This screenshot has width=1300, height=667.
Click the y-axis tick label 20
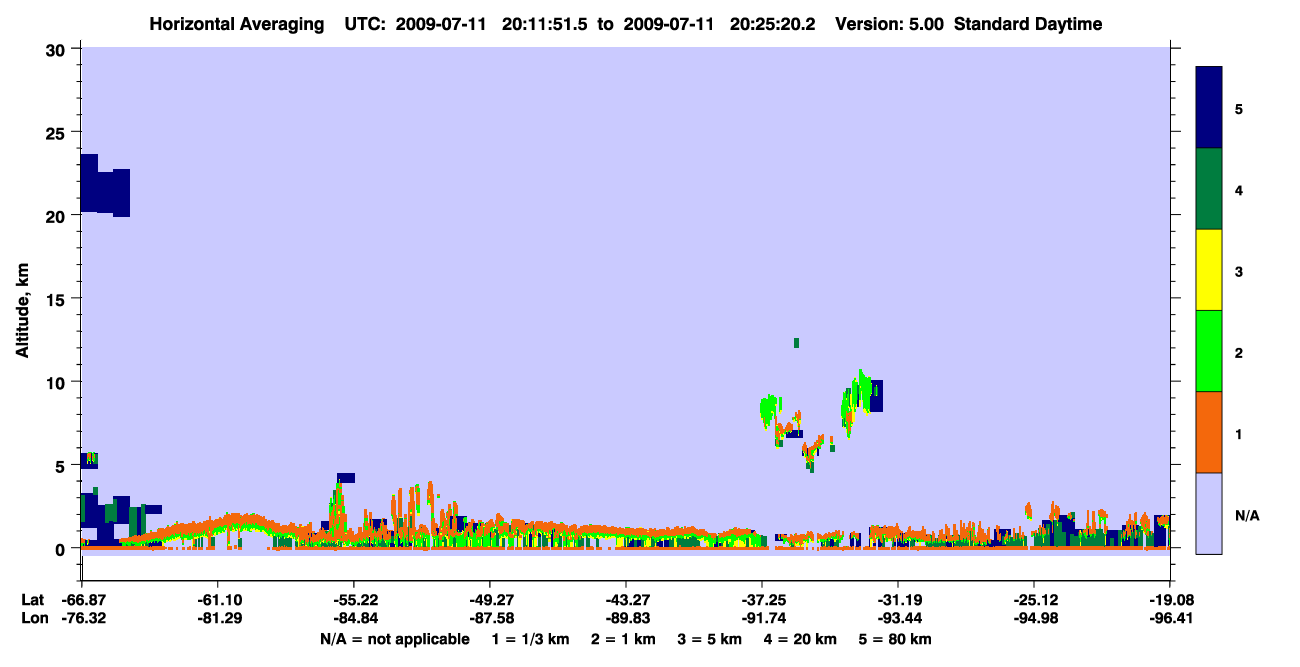(x=58, y=216)
